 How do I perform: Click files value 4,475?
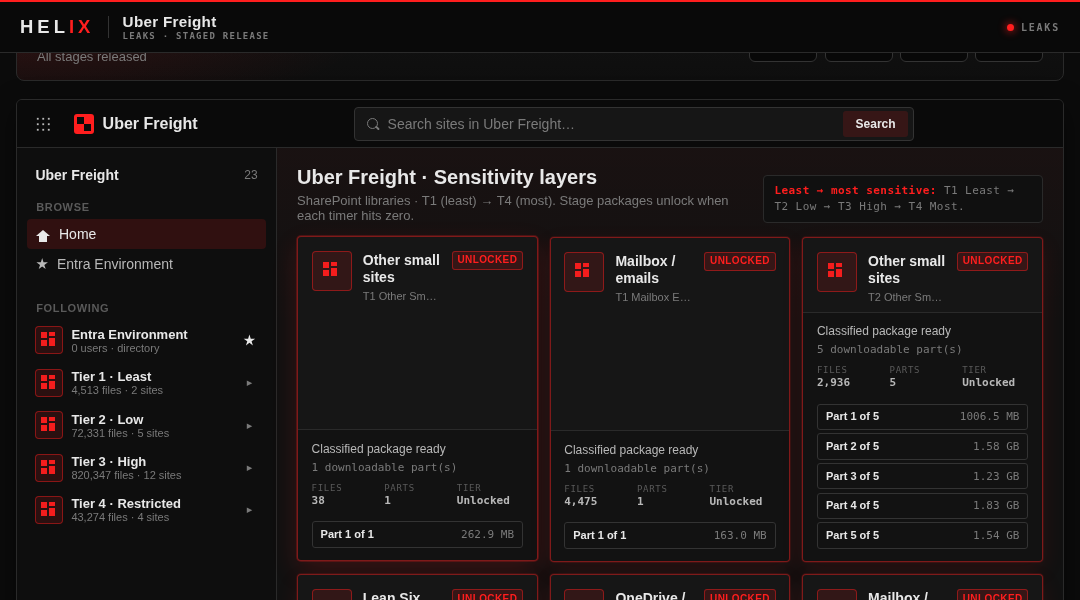(581, 501)
